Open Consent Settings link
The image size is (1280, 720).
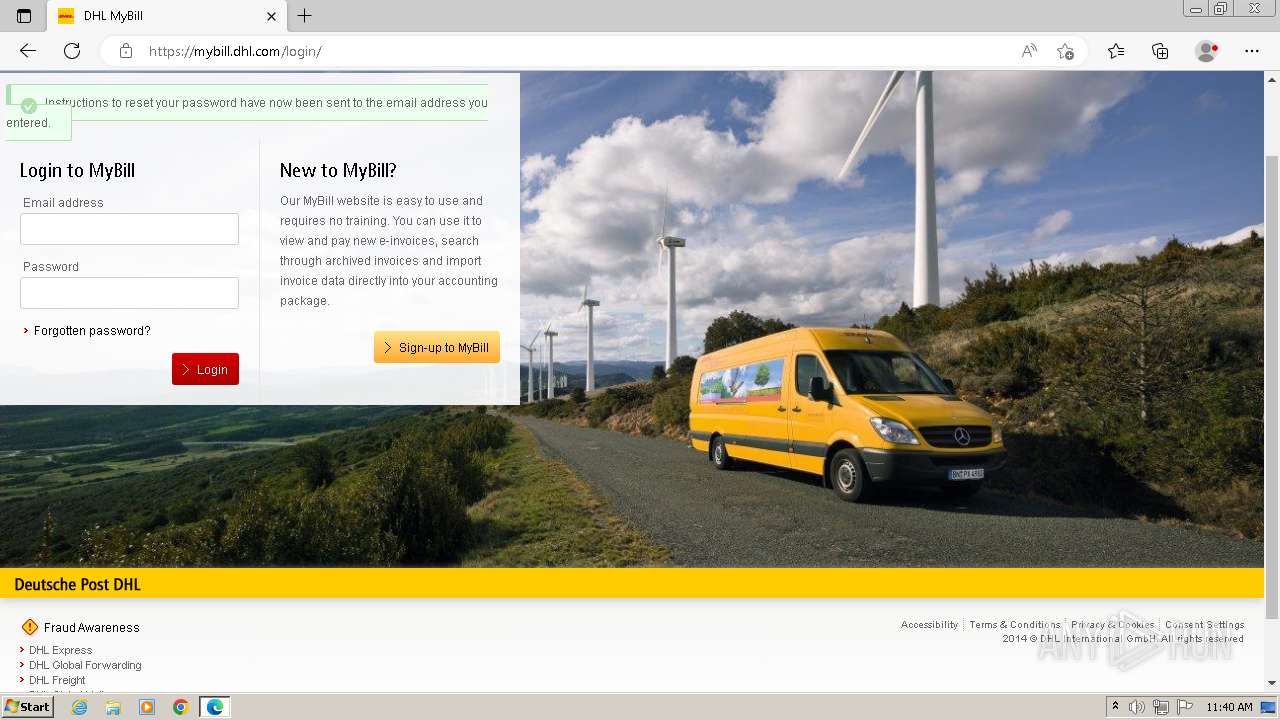[1204, 625]
